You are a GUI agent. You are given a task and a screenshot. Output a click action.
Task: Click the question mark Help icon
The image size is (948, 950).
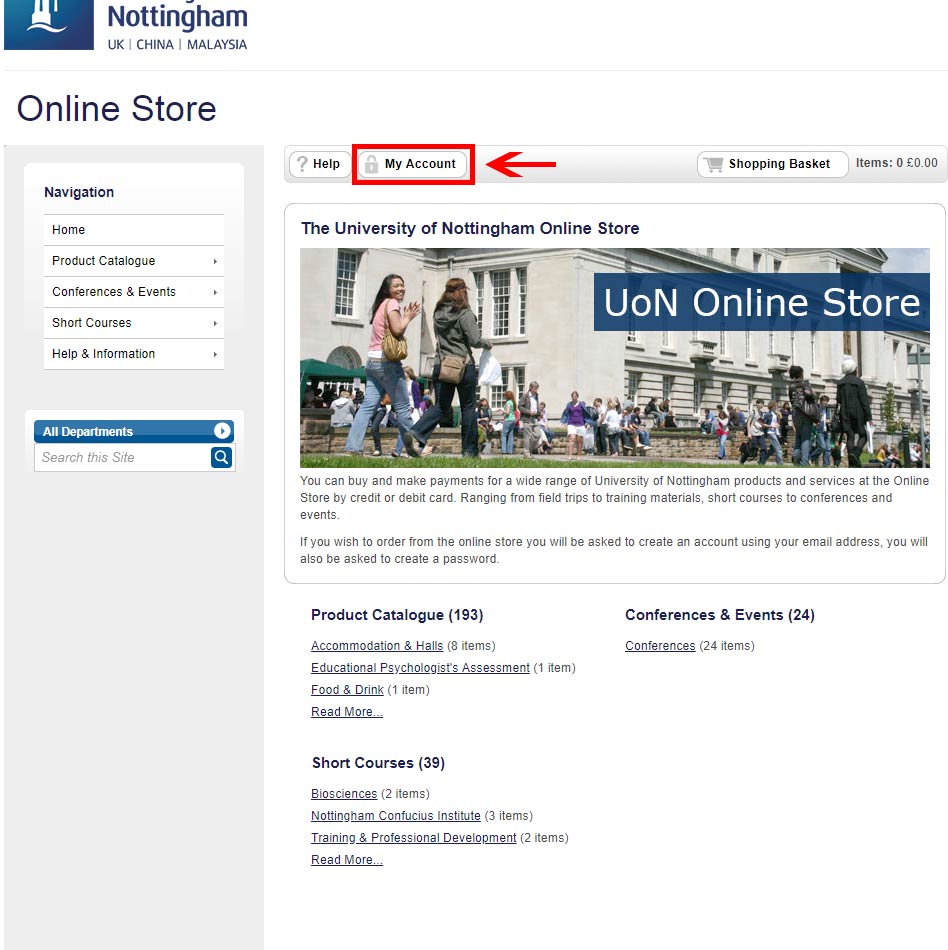point(302,164)
